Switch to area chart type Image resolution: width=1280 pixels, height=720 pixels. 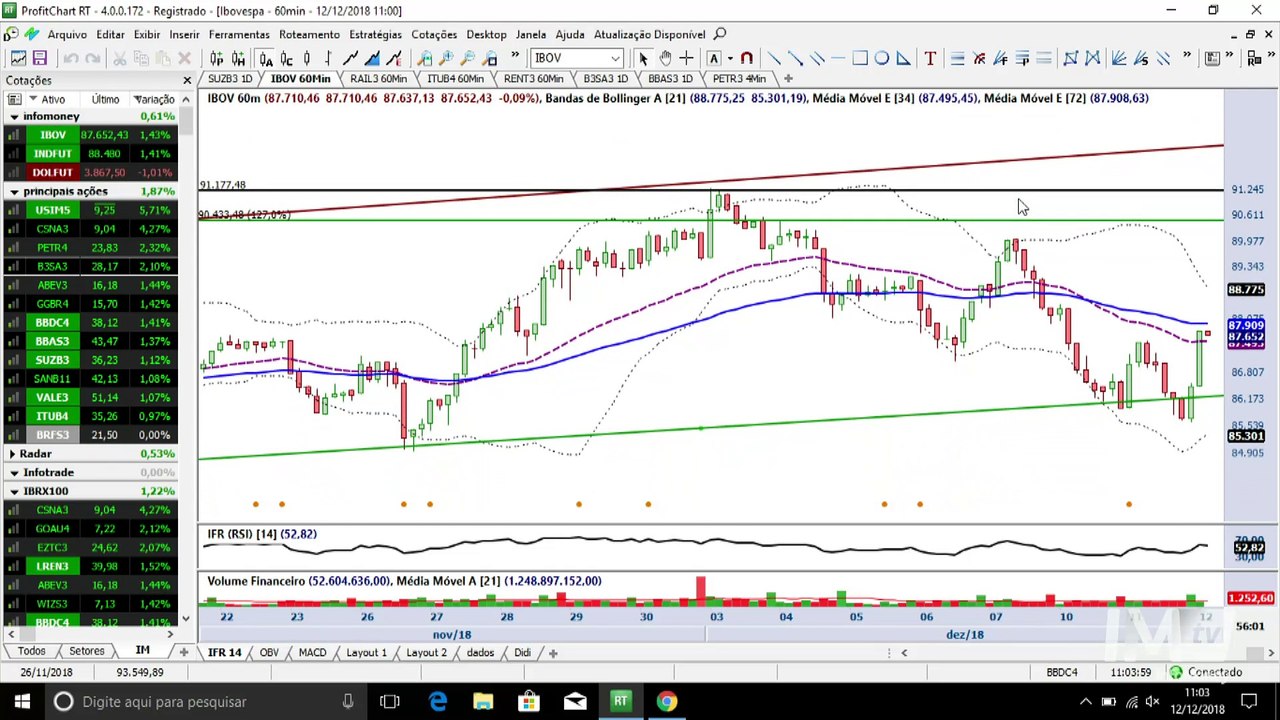tap(372, 58)
